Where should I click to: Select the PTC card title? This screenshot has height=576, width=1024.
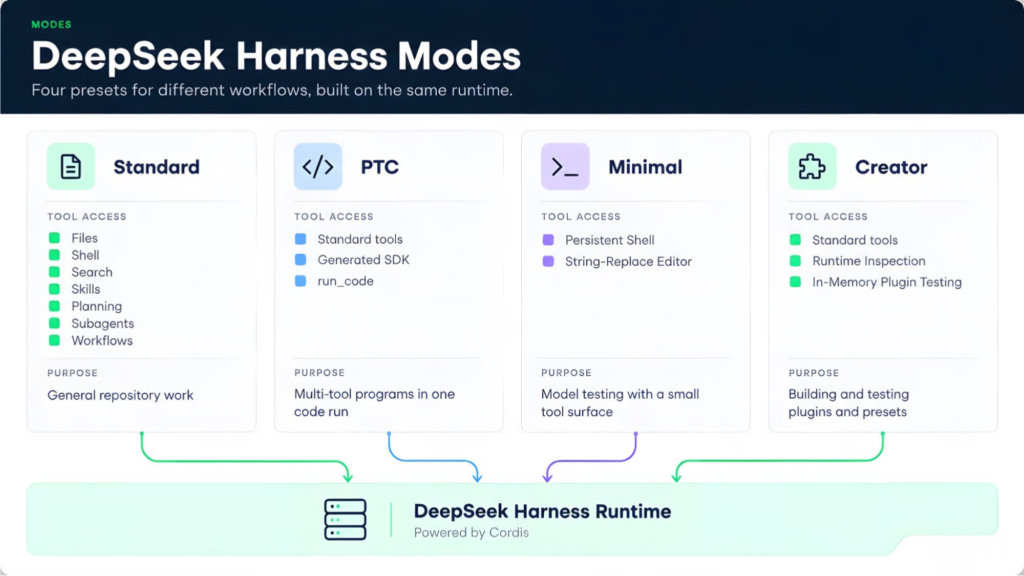pyautogui.click(x=379, y=167)
